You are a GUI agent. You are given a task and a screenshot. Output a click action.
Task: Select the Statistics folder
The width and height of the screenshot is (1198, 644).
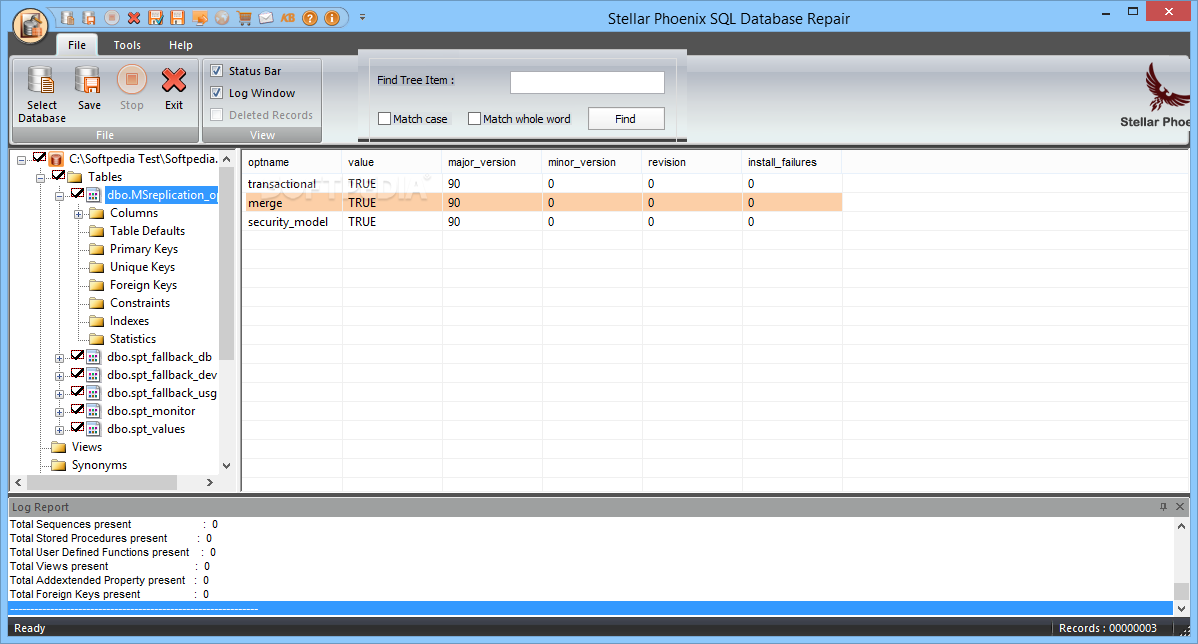click(132, 338)
